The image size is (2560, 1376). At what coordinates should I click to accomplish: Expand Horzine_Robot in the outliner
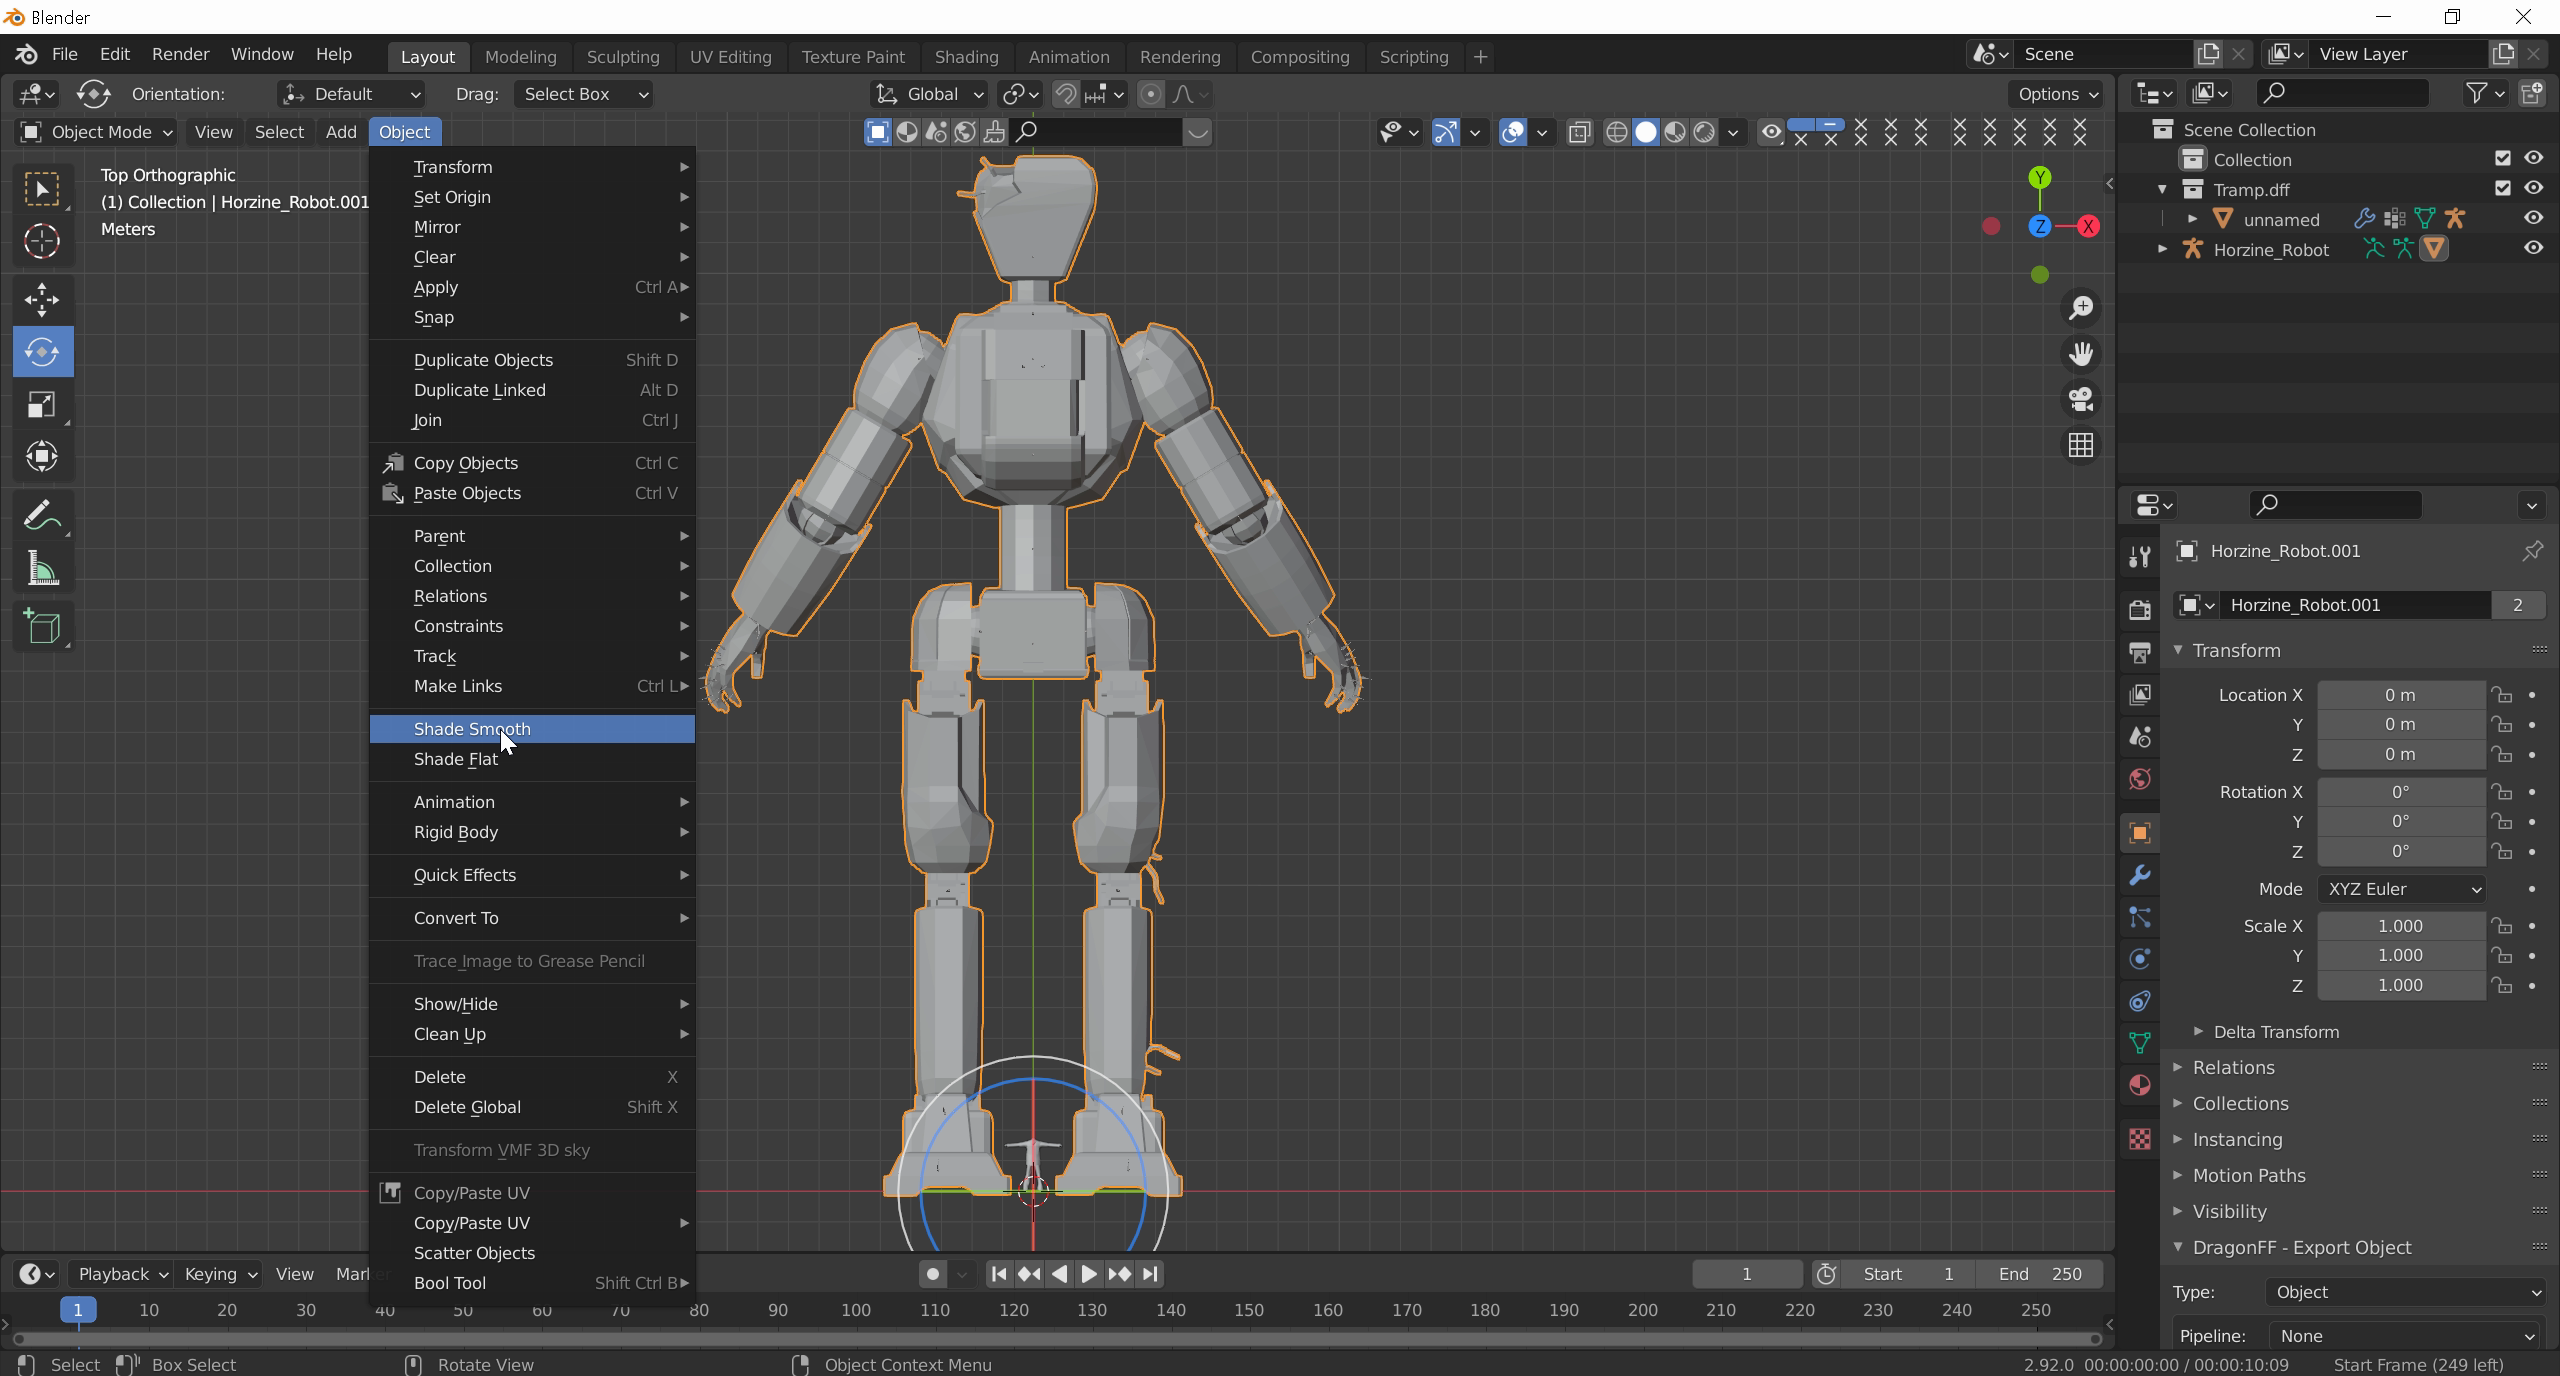[x=2163, y=249]
